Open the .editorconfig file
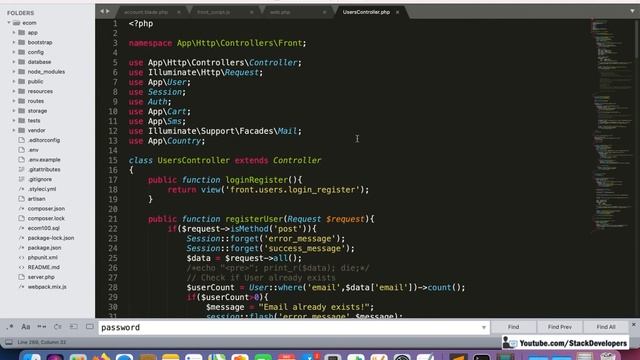This screenshot has width=640, height=360. click(44, 140)
